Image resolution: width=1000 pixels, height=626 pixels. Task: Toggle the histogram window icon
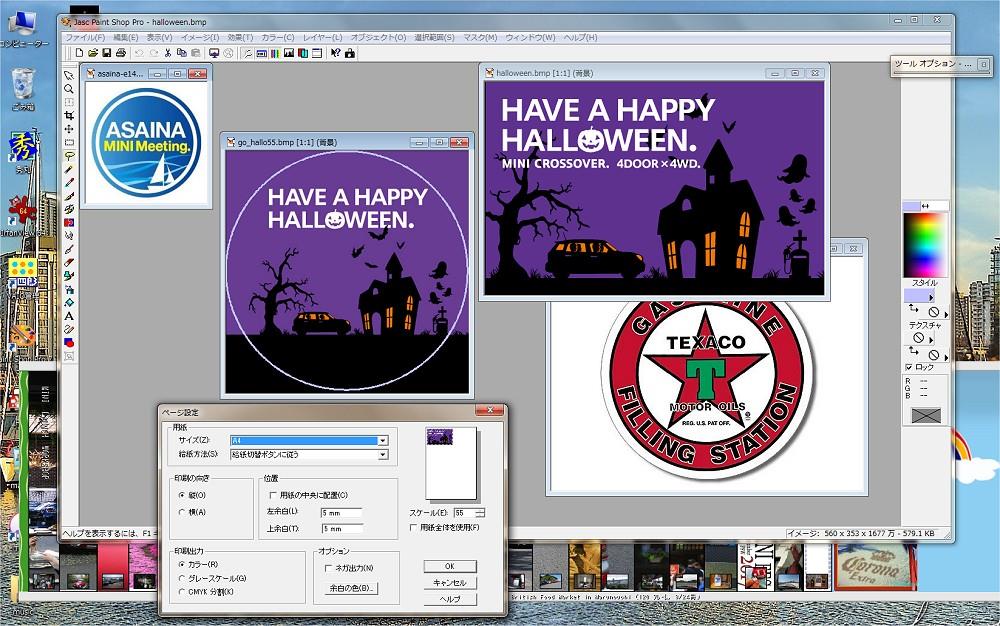click(289, 53)
